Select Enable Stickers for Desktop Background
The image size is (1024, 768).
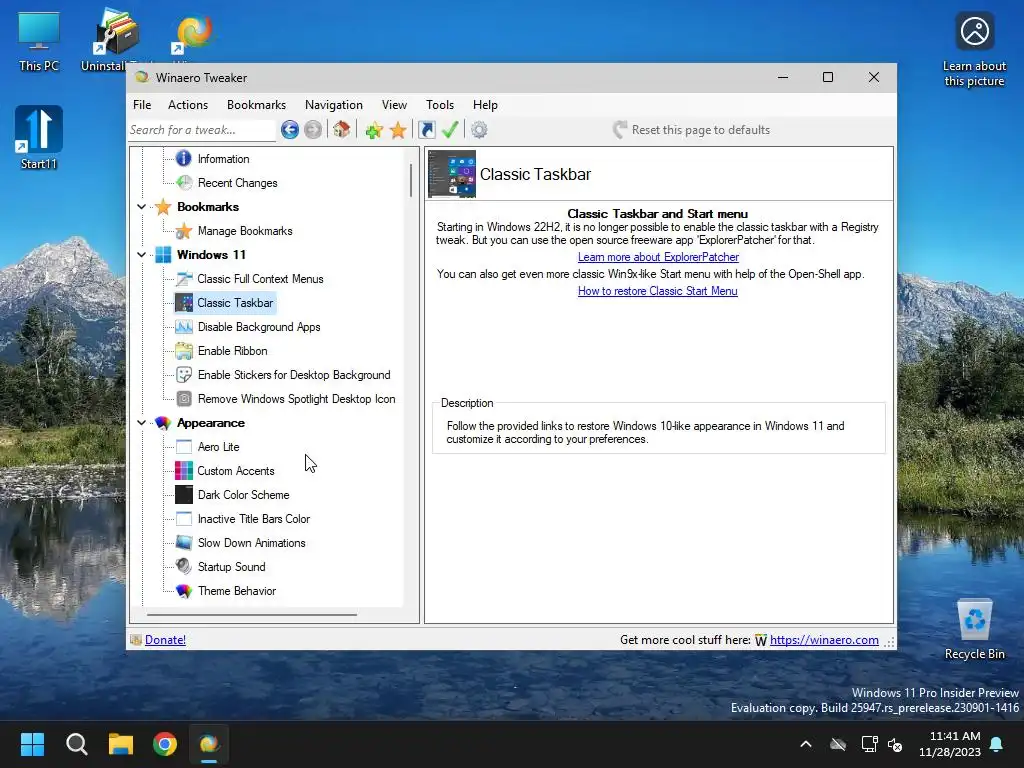tap(294, 375)
